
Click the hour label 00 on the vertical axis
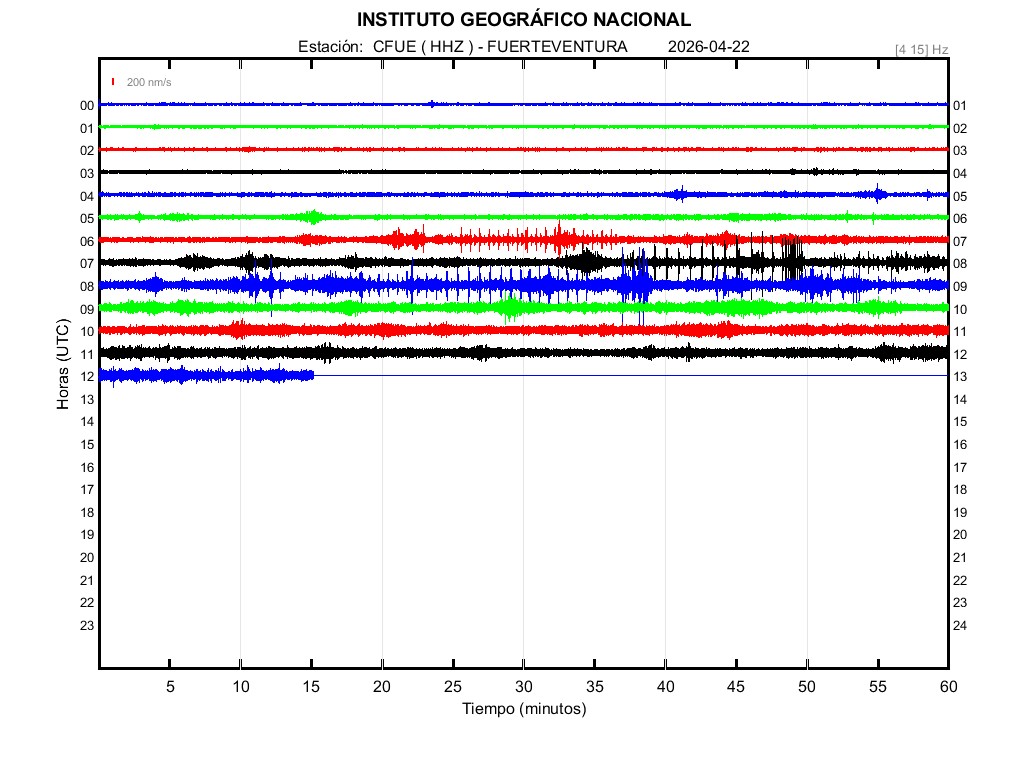(x=87, y=106)
